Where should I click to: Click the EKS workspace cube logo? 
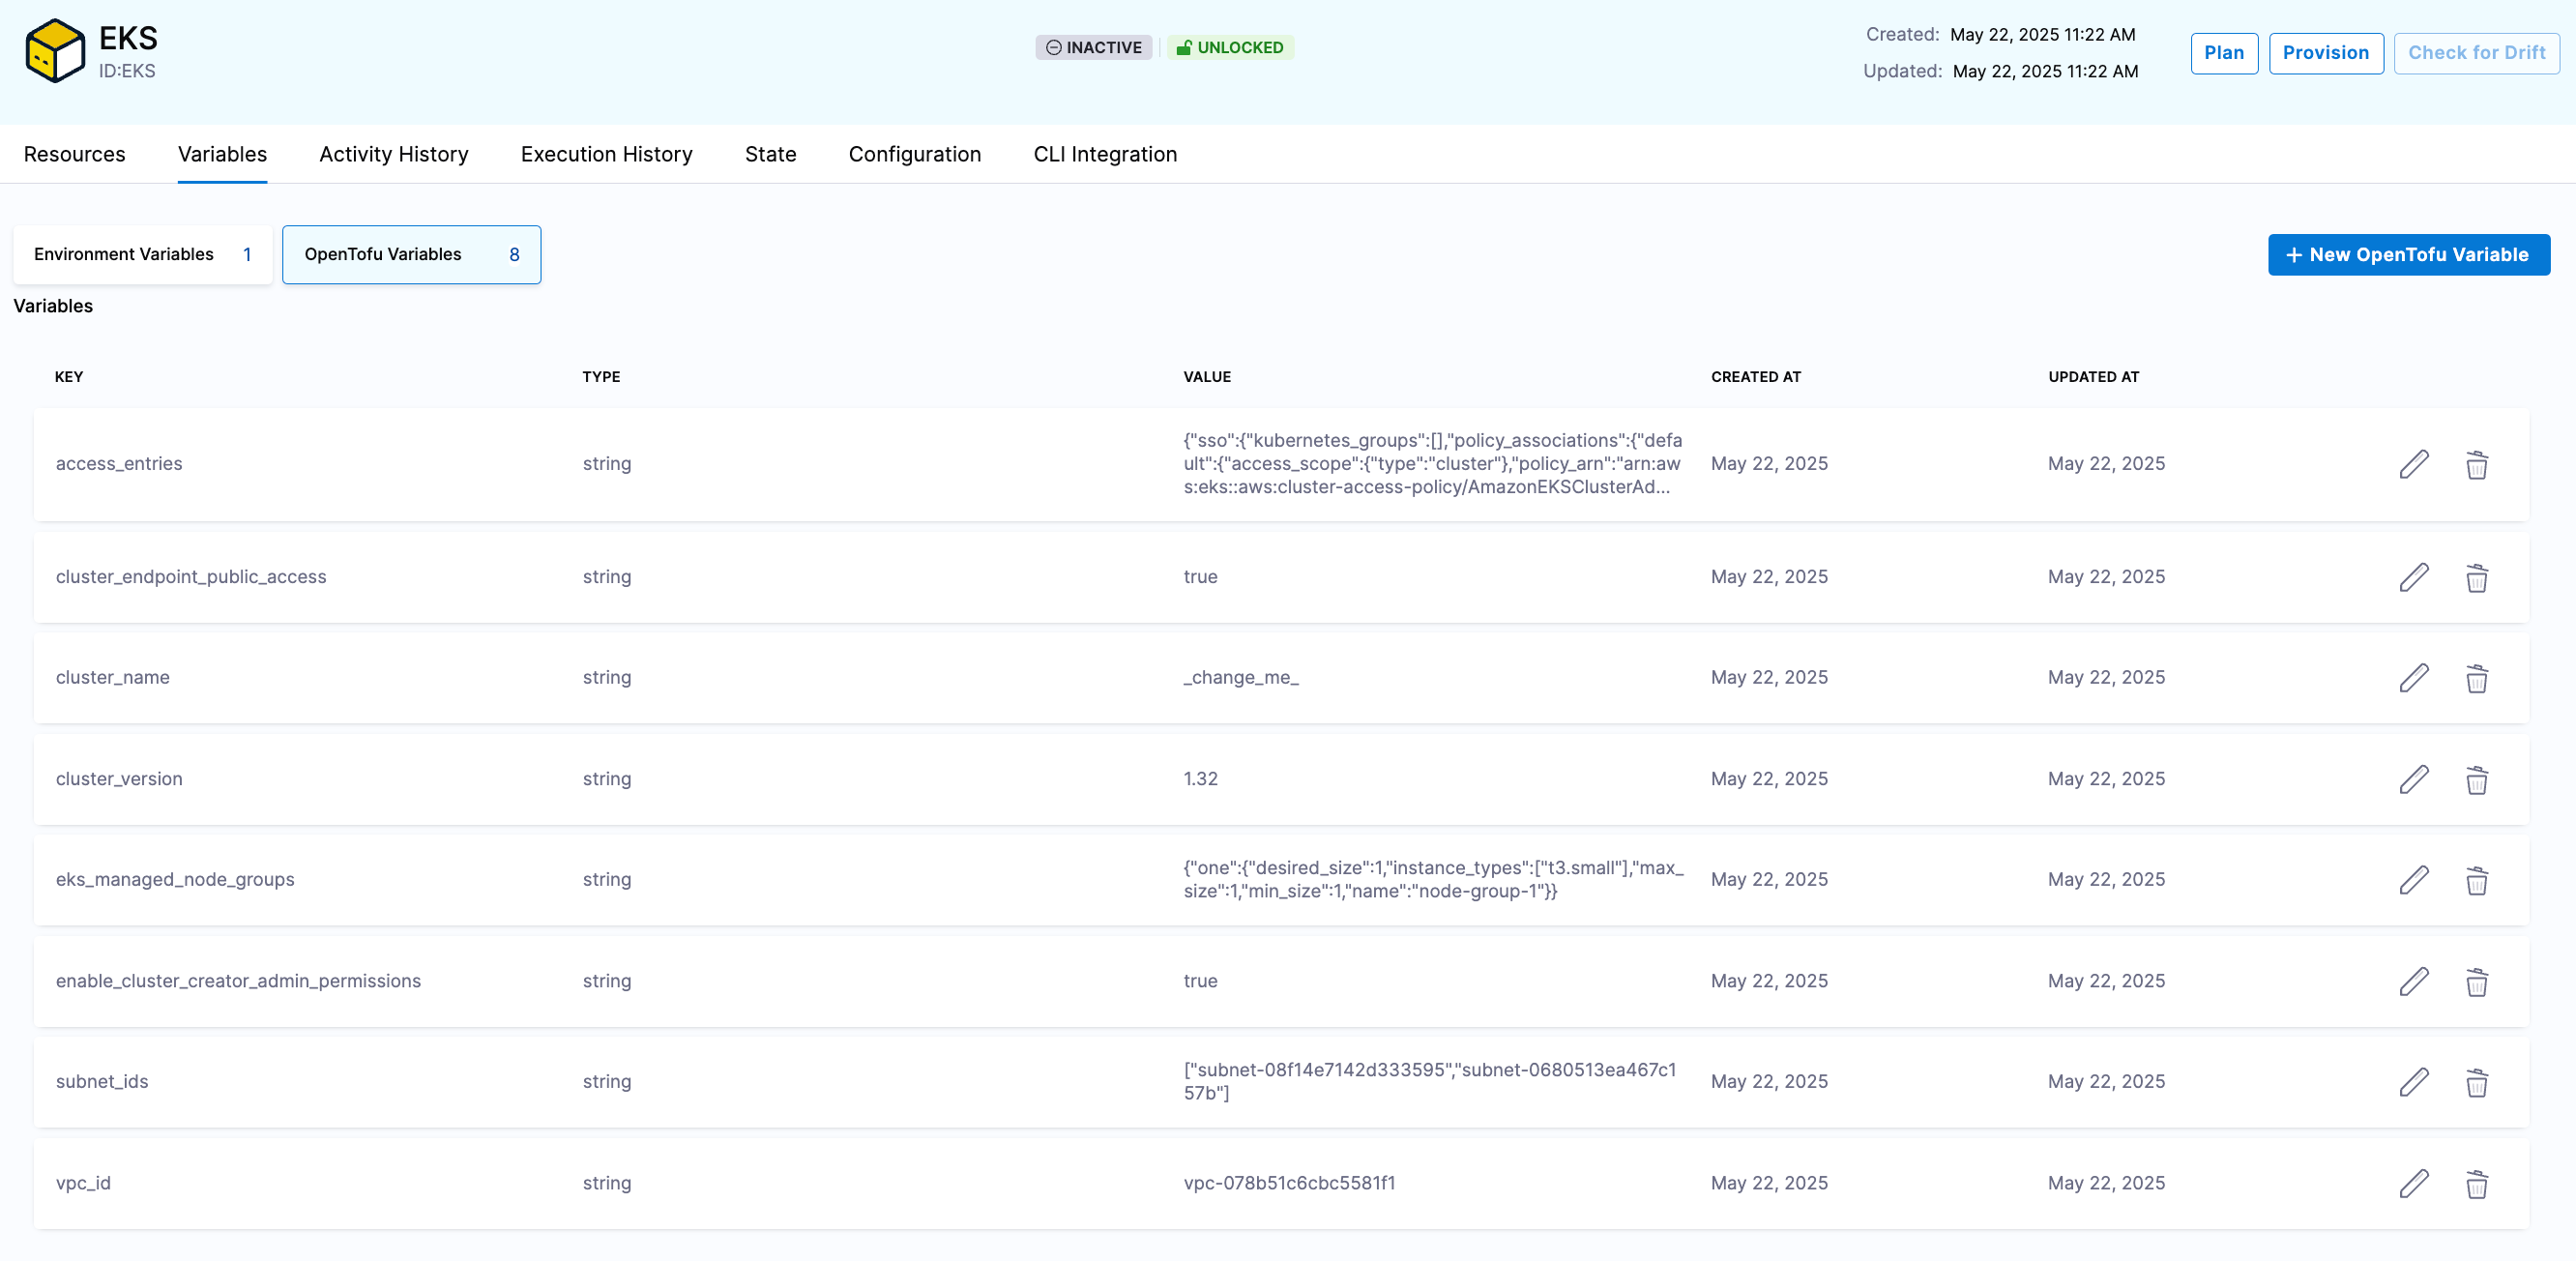(55, 51)
